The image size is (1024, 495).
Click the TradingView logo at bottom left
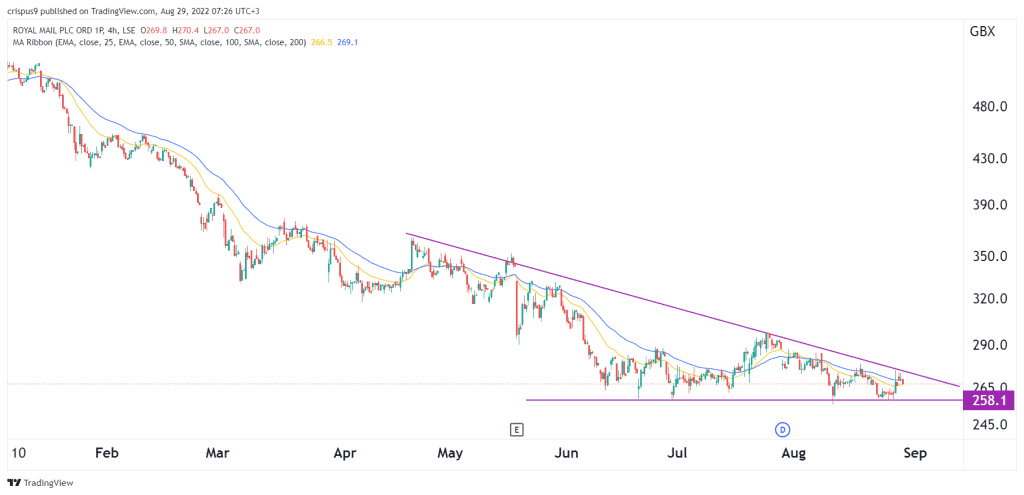coord(40,483)
